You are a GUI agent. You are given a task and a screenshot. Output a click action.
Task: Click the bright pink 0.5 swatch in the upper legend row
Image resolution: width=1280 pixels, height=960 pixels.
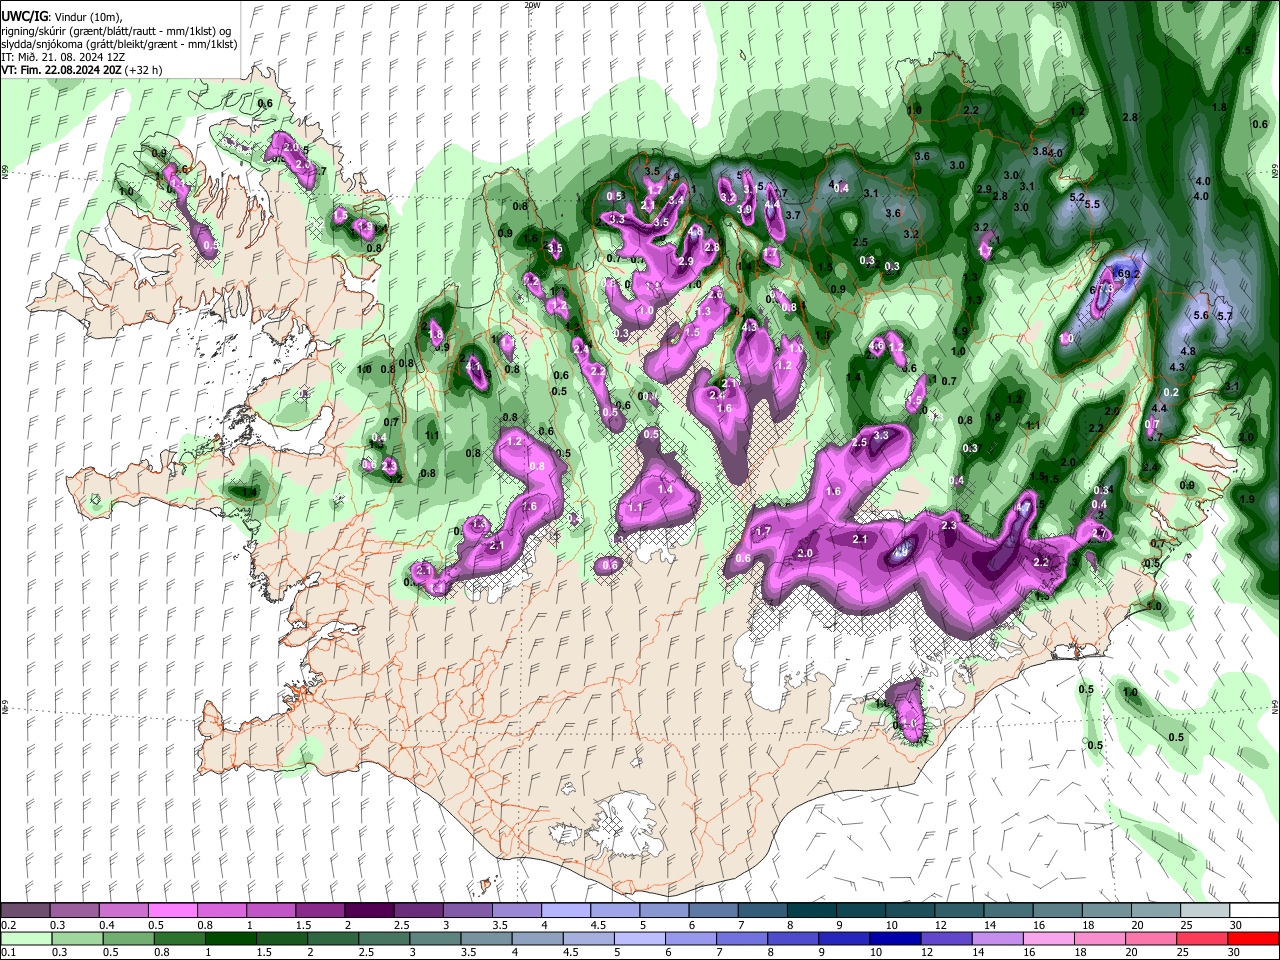pyautogui.click(x=172, y=911)
